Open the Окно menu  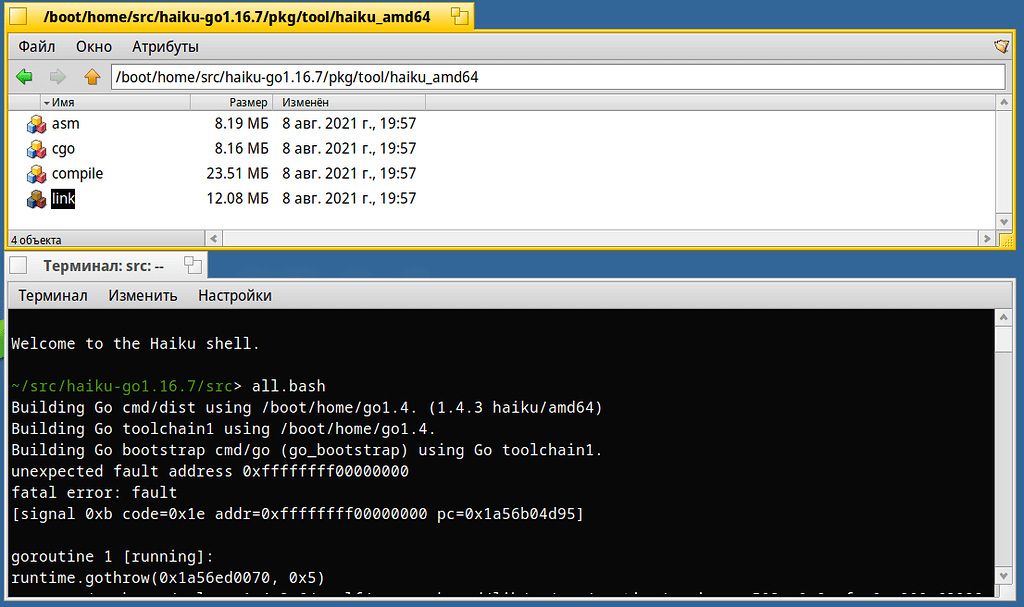pos(93,46)
